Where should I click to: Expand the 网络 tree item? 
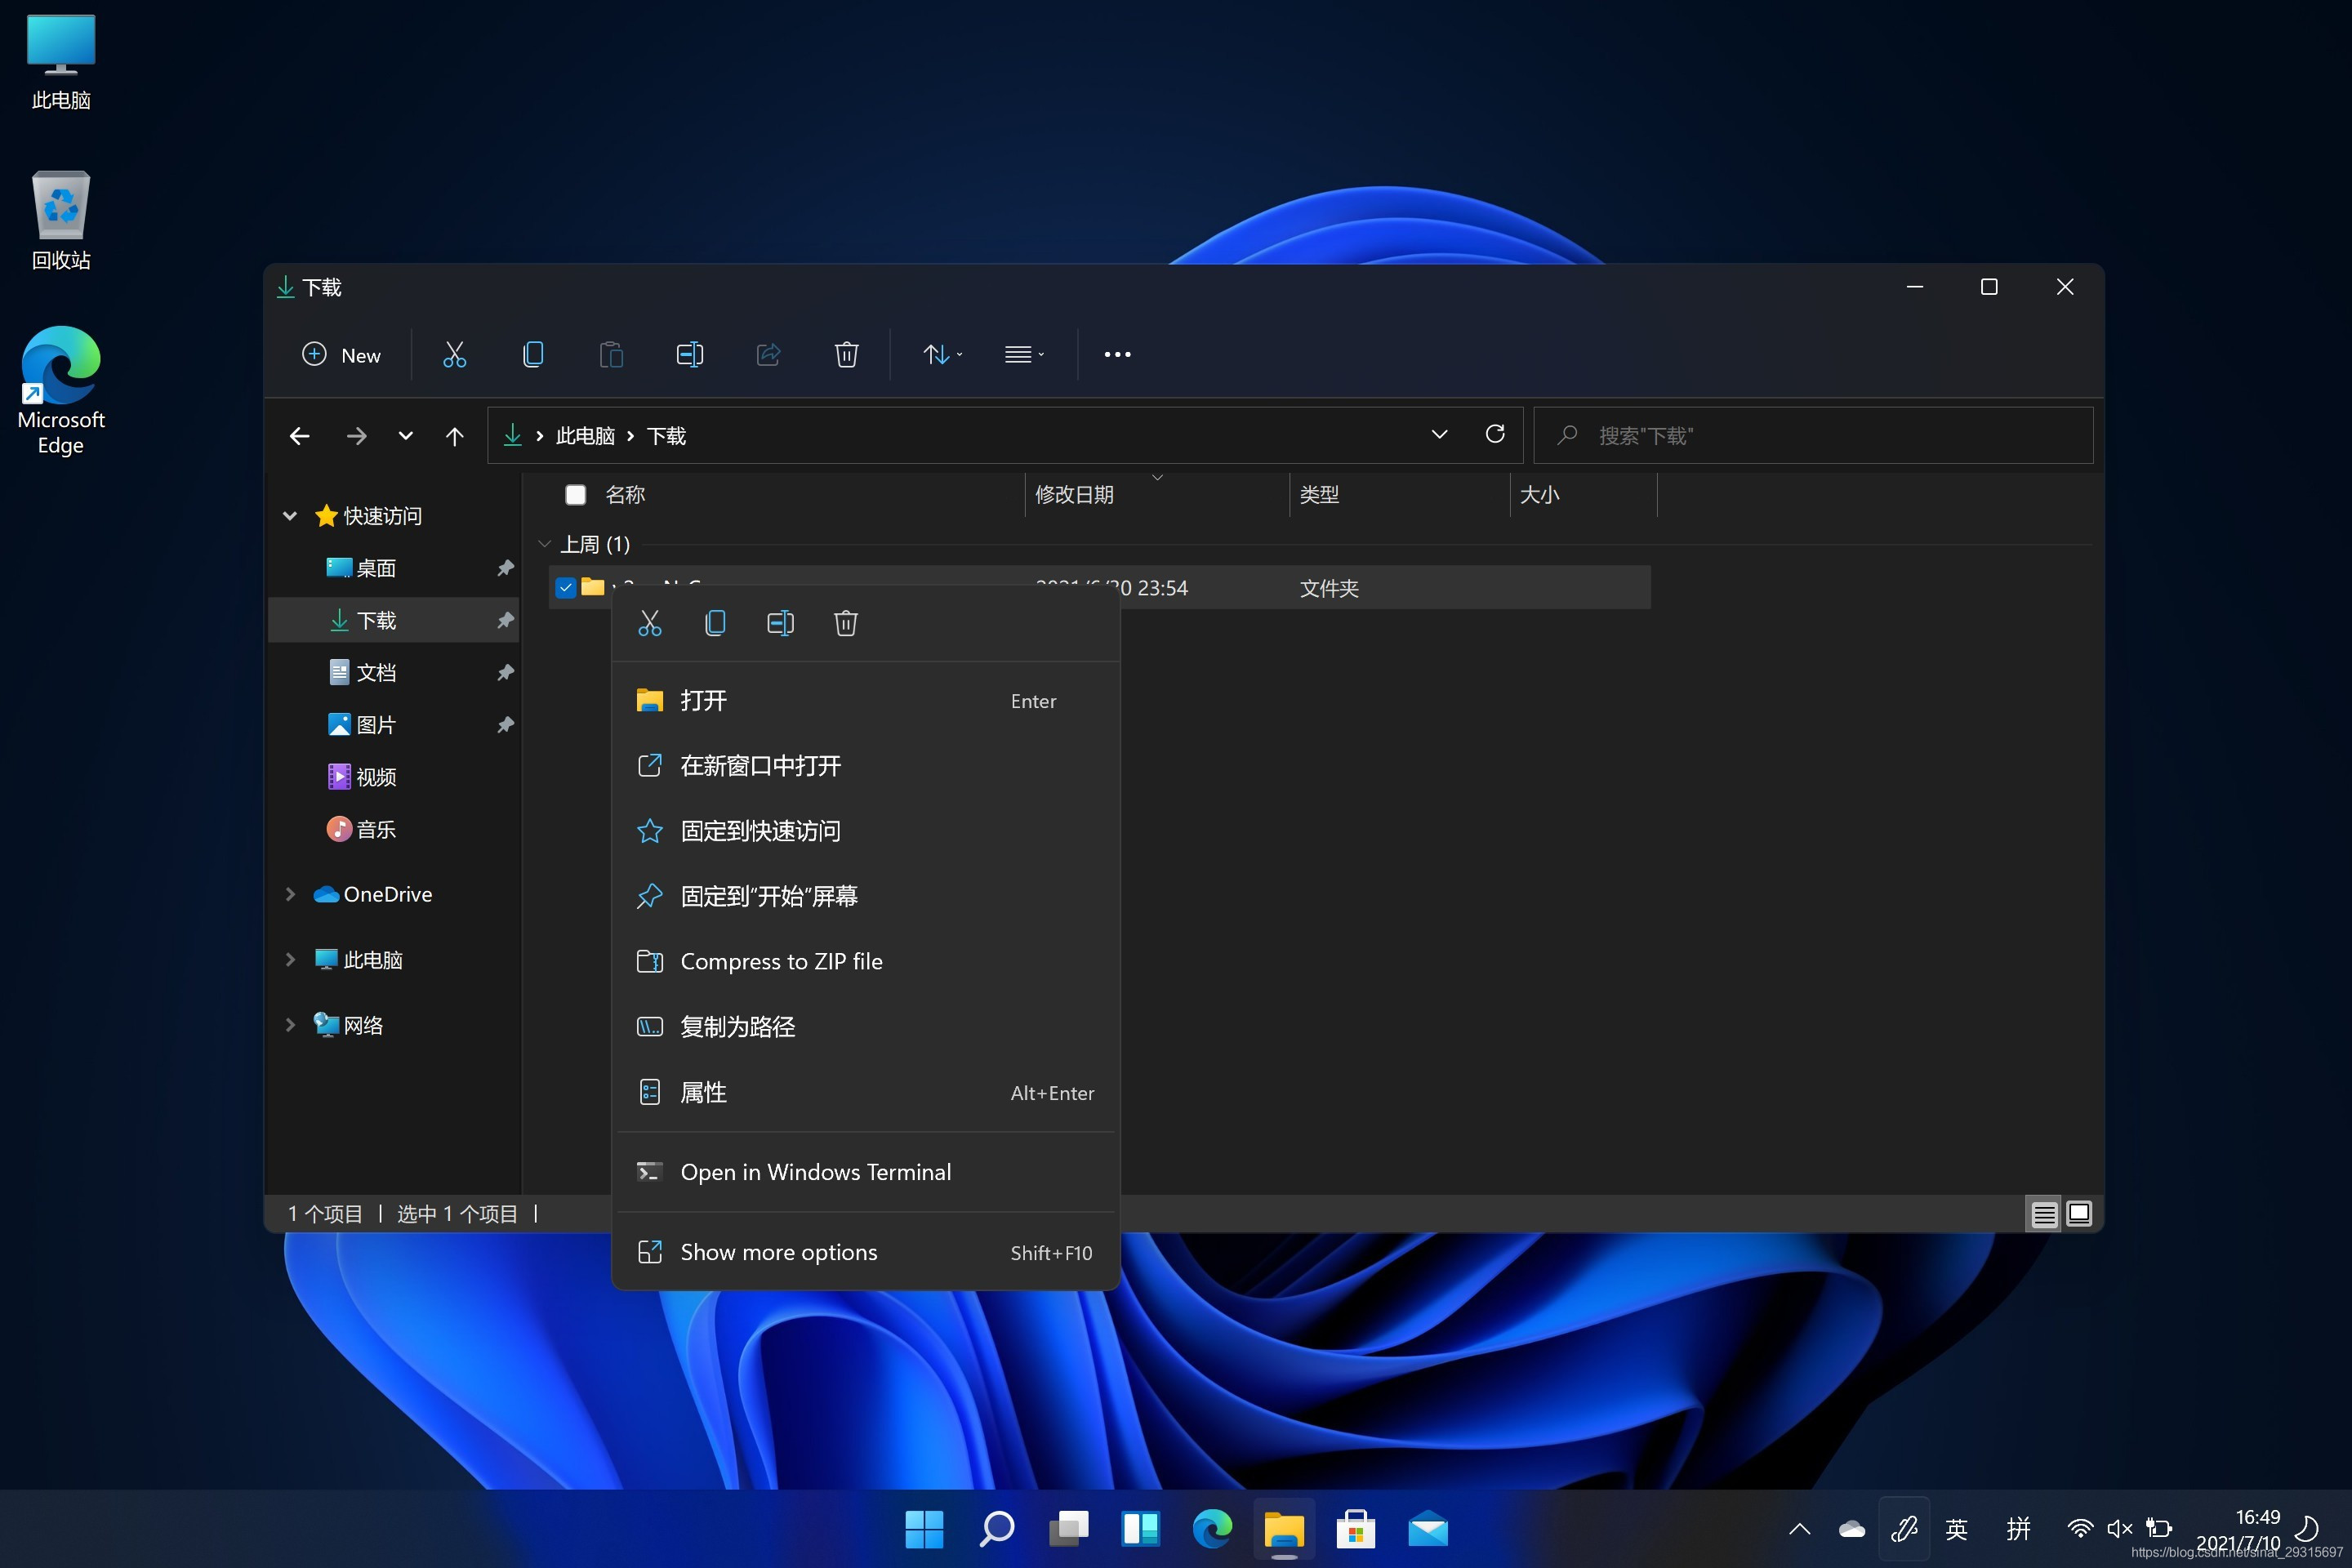289,1024
